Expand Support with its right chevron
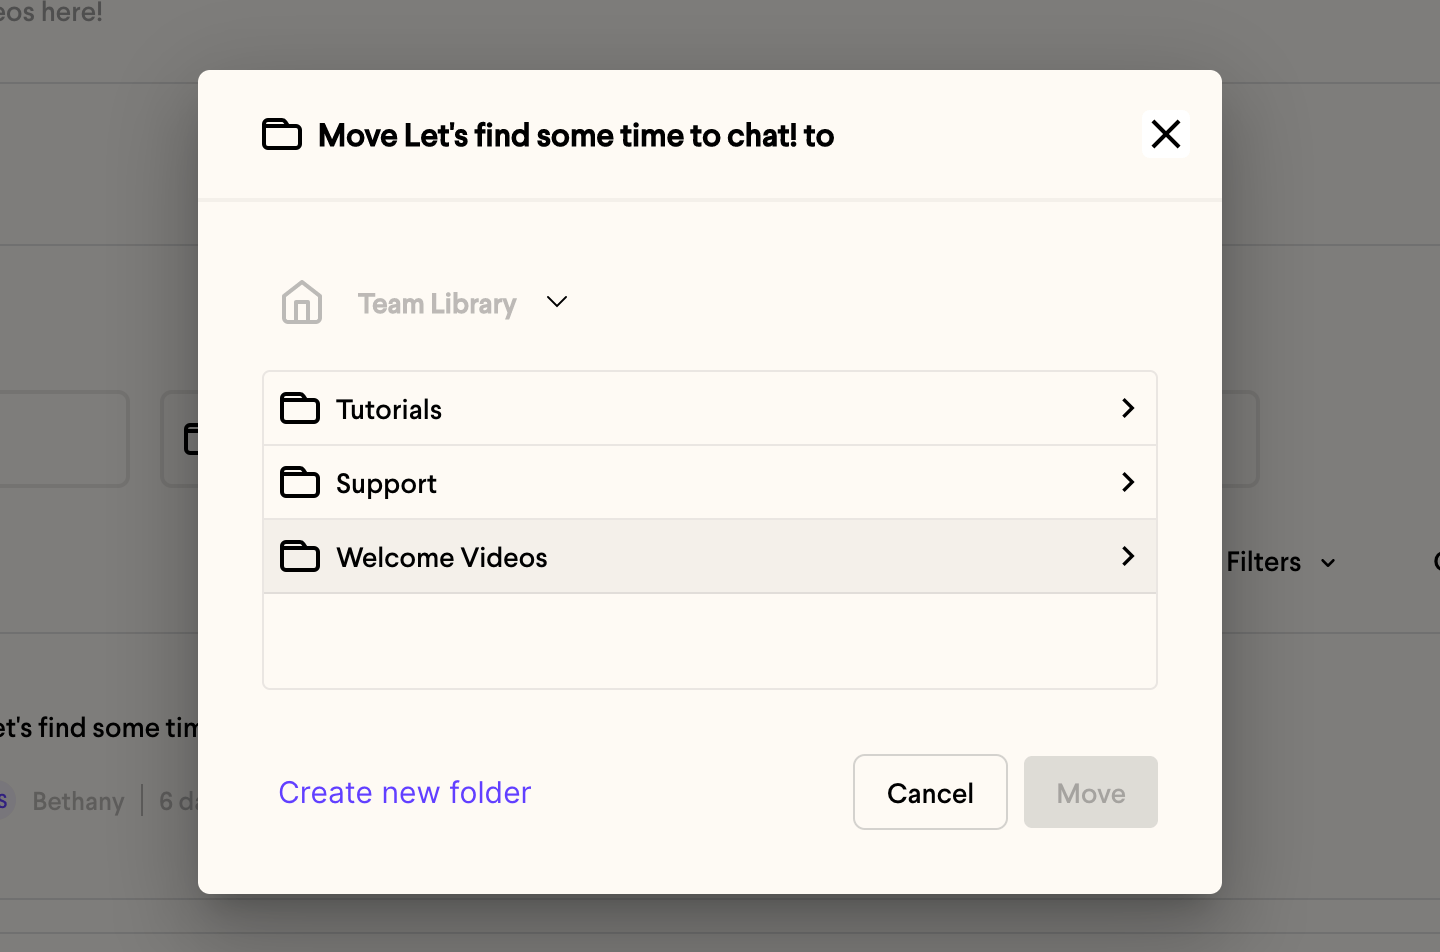 coord(1128,482)
